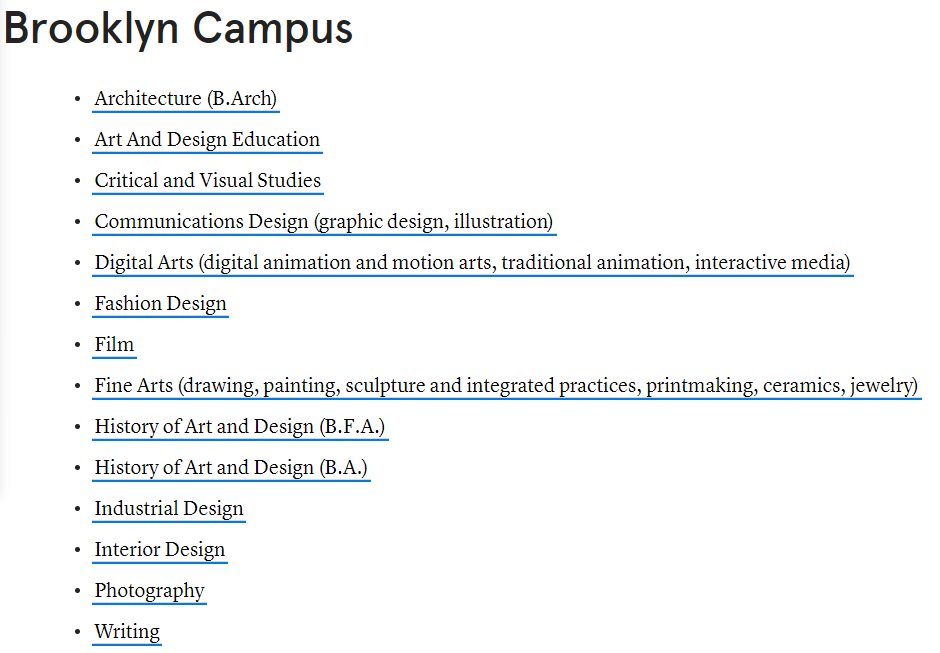Go to the Fashion Design page
The width and height of the screenshot is (940, 653).
pos(160,304)
